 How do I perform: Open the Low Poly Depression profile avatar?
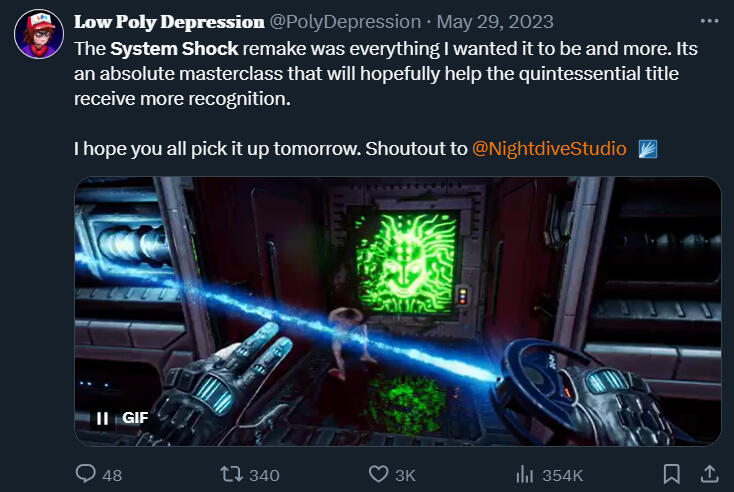pos(39,34)
